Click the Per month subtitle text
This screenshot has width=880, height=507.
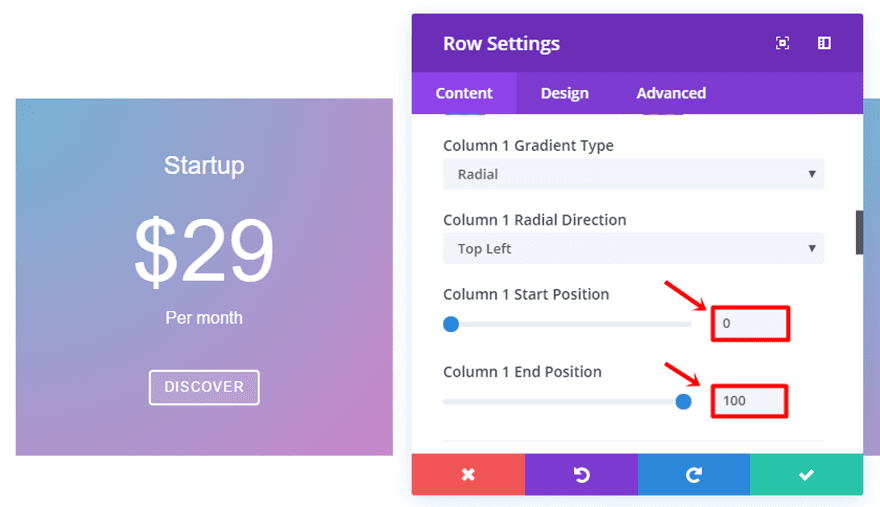(204, 318)
